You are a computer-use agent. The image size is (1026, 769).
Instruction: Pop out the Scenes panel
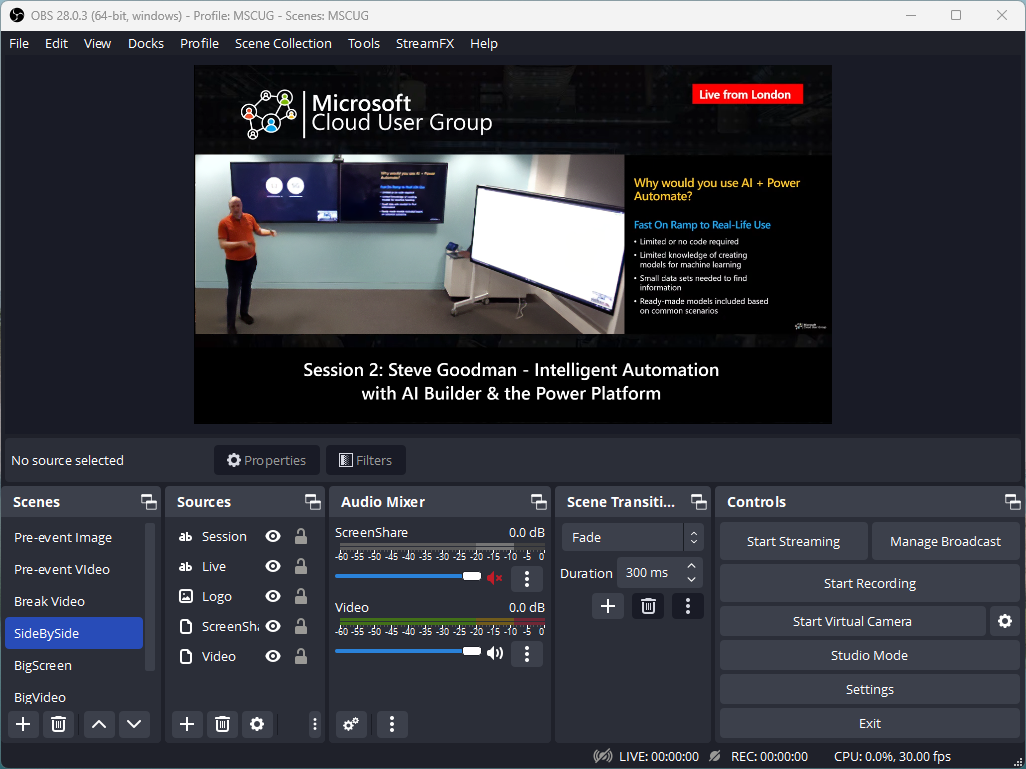tap(147, 501)
